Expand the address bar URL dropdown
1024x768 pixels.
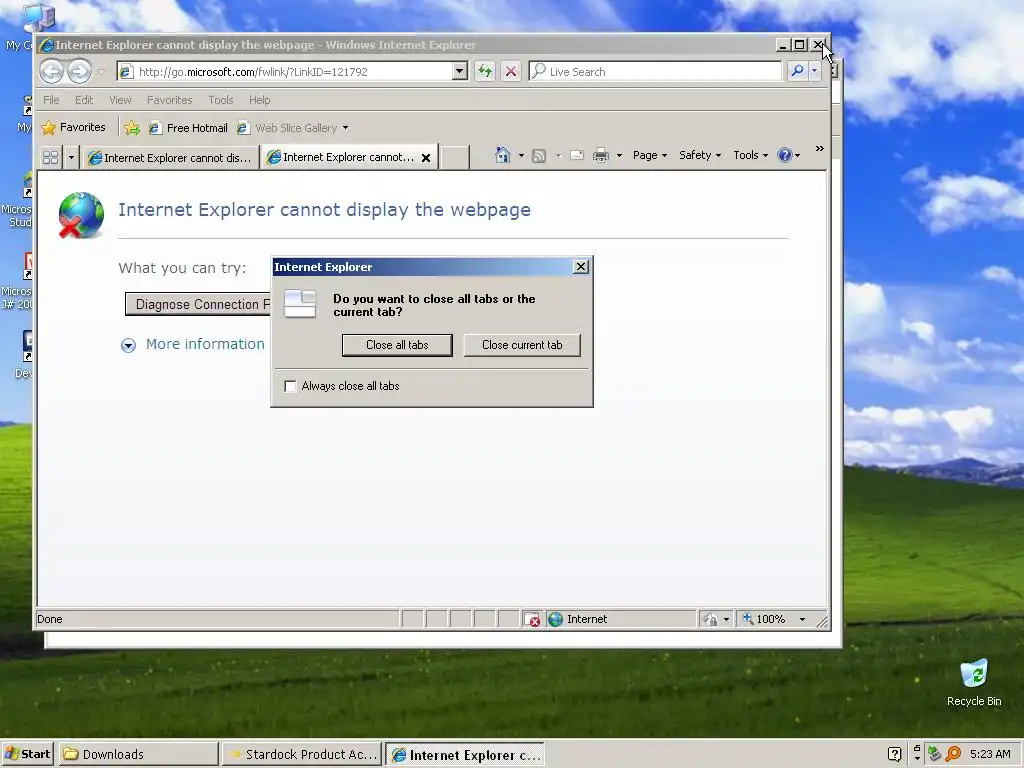460,71
